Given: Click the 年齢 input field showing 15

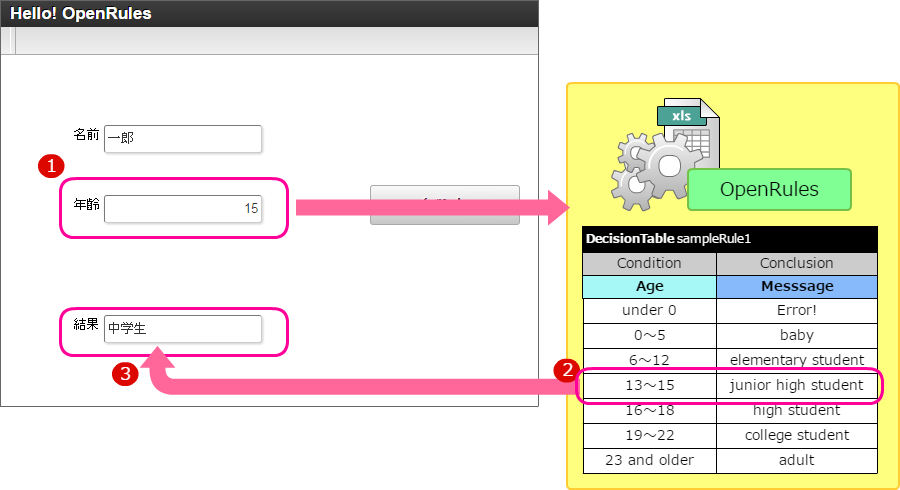Looking at the screenshot, I should tap(183, 209).
